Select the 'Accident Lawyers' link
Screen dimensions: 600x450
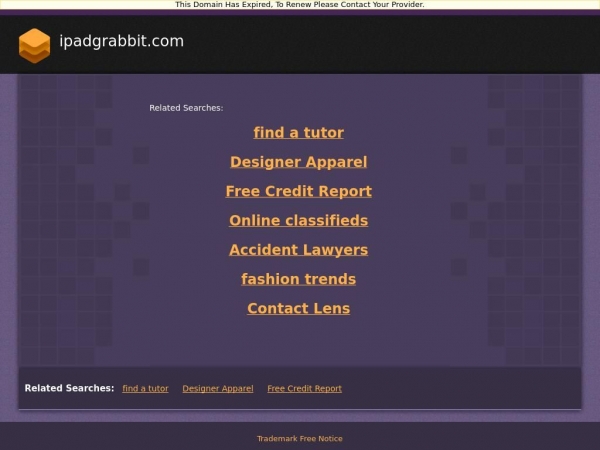click(x=298, y=249)
